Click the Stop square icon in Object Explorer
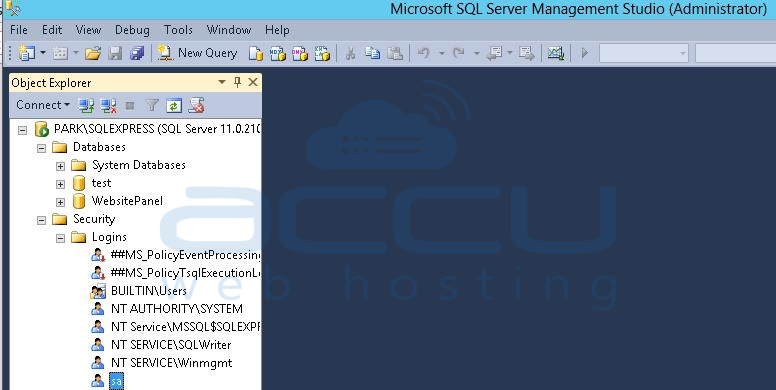This screenshot has height=390, width=776. tap(130, 105)
